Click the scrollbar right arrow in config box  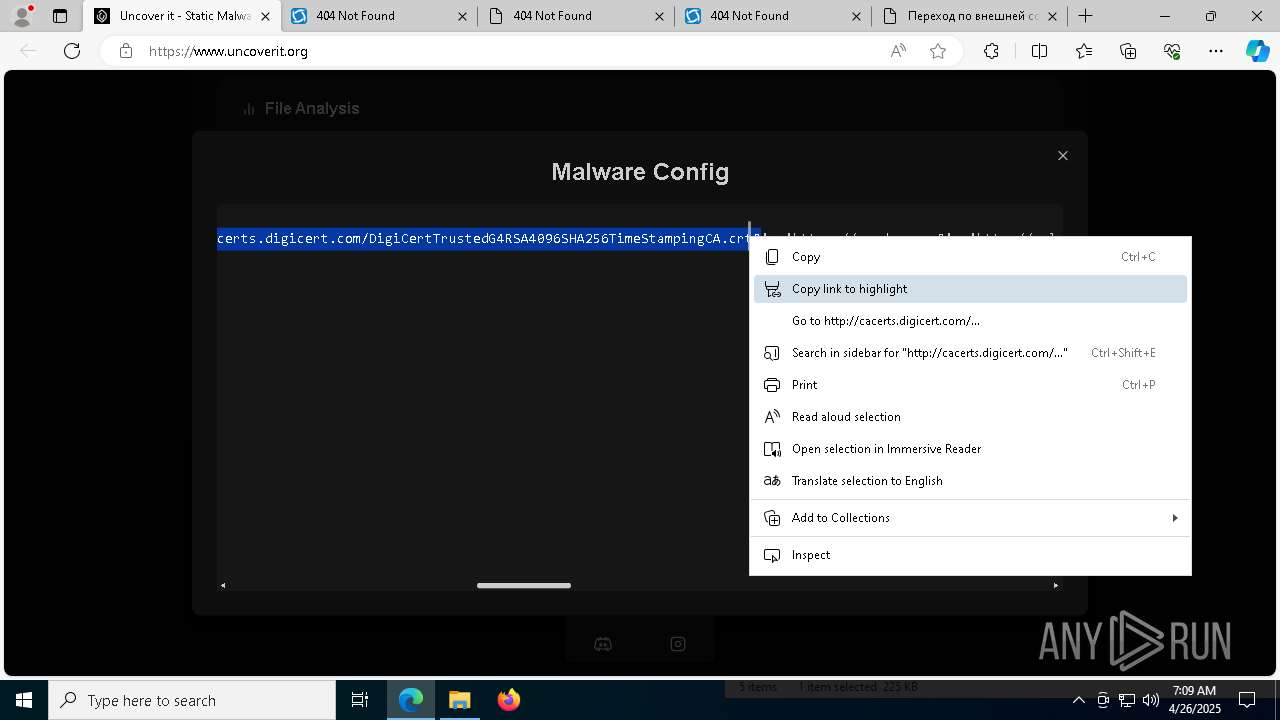pyautogui.click(x=1056, y=585)
